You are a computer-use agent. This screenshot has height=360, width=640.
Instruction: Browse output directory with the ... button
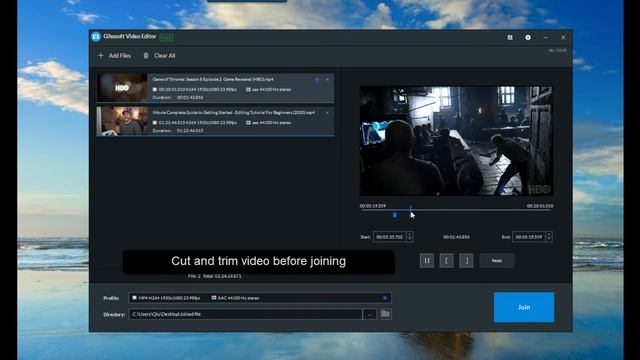click(x=369, y=314)
